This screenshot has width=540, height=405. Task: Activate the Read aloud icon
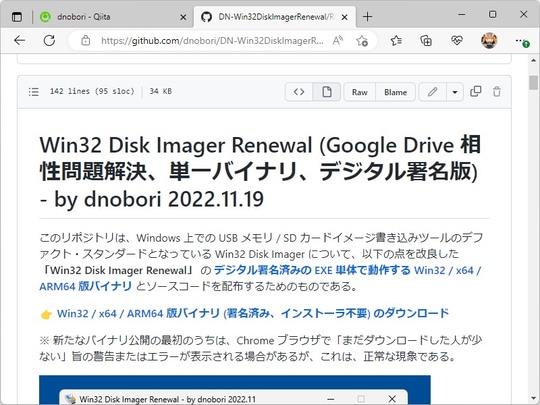(338, 41)
